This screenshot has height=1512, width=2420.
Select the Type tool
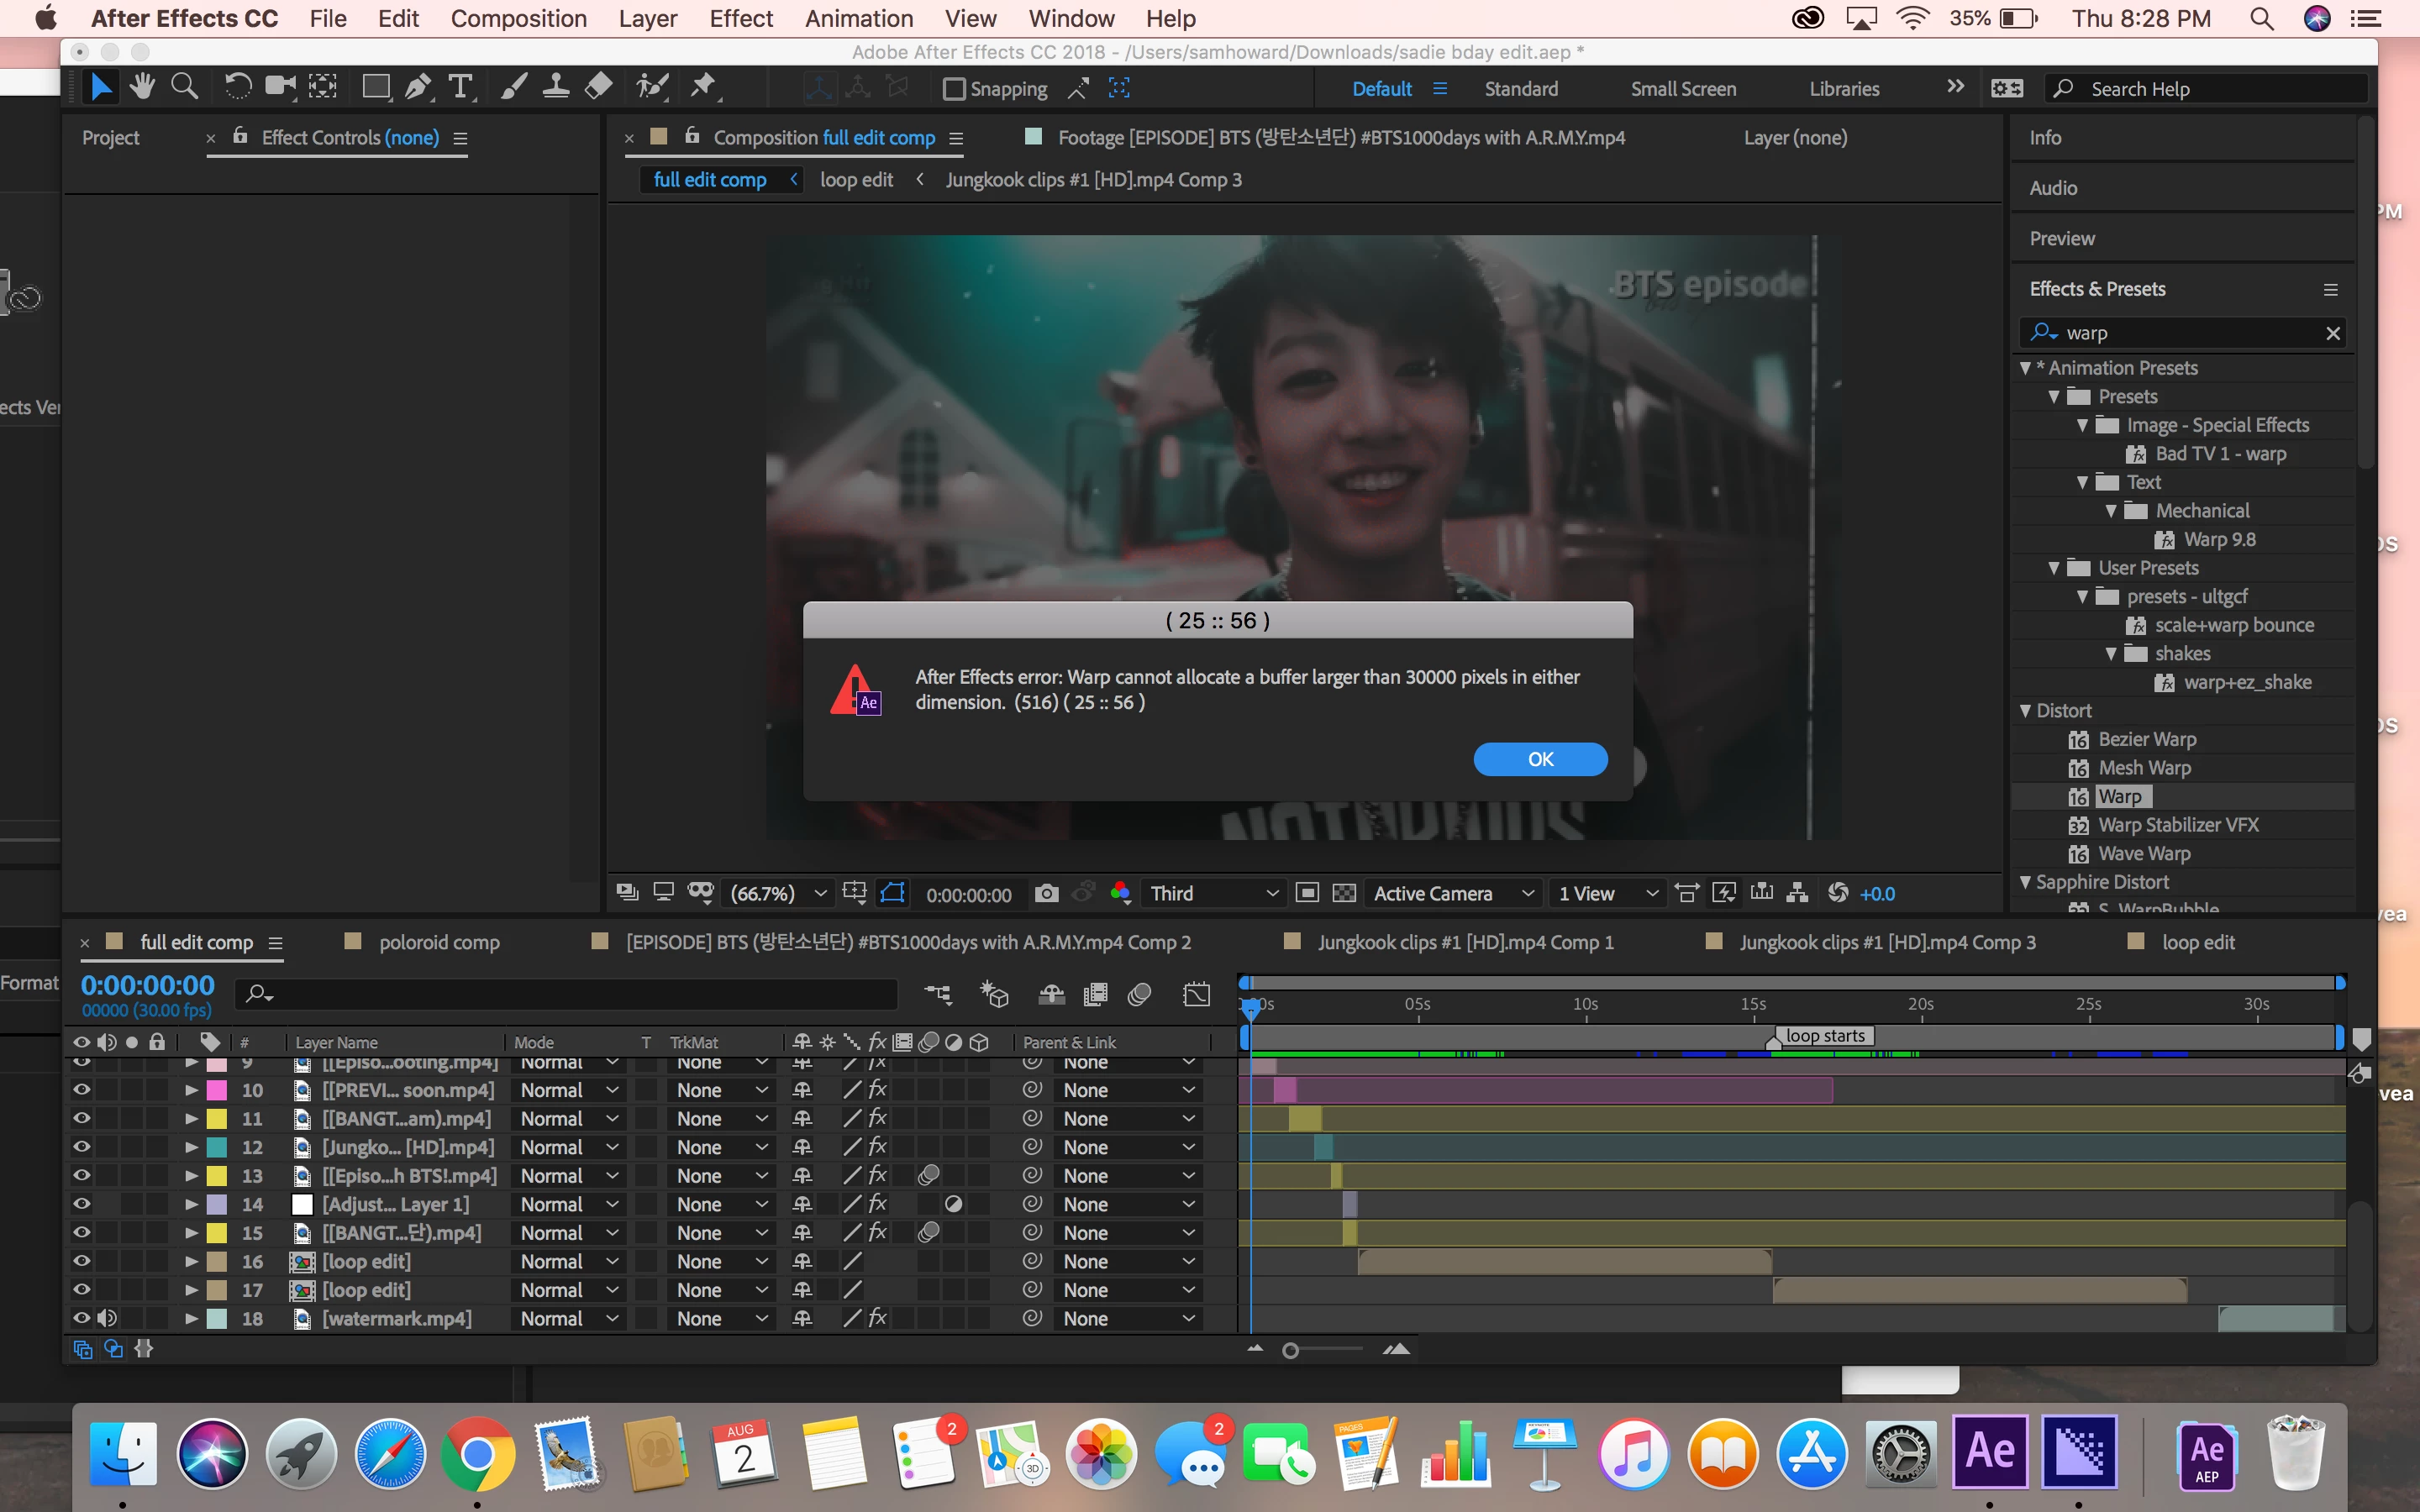tap(460, 88)
